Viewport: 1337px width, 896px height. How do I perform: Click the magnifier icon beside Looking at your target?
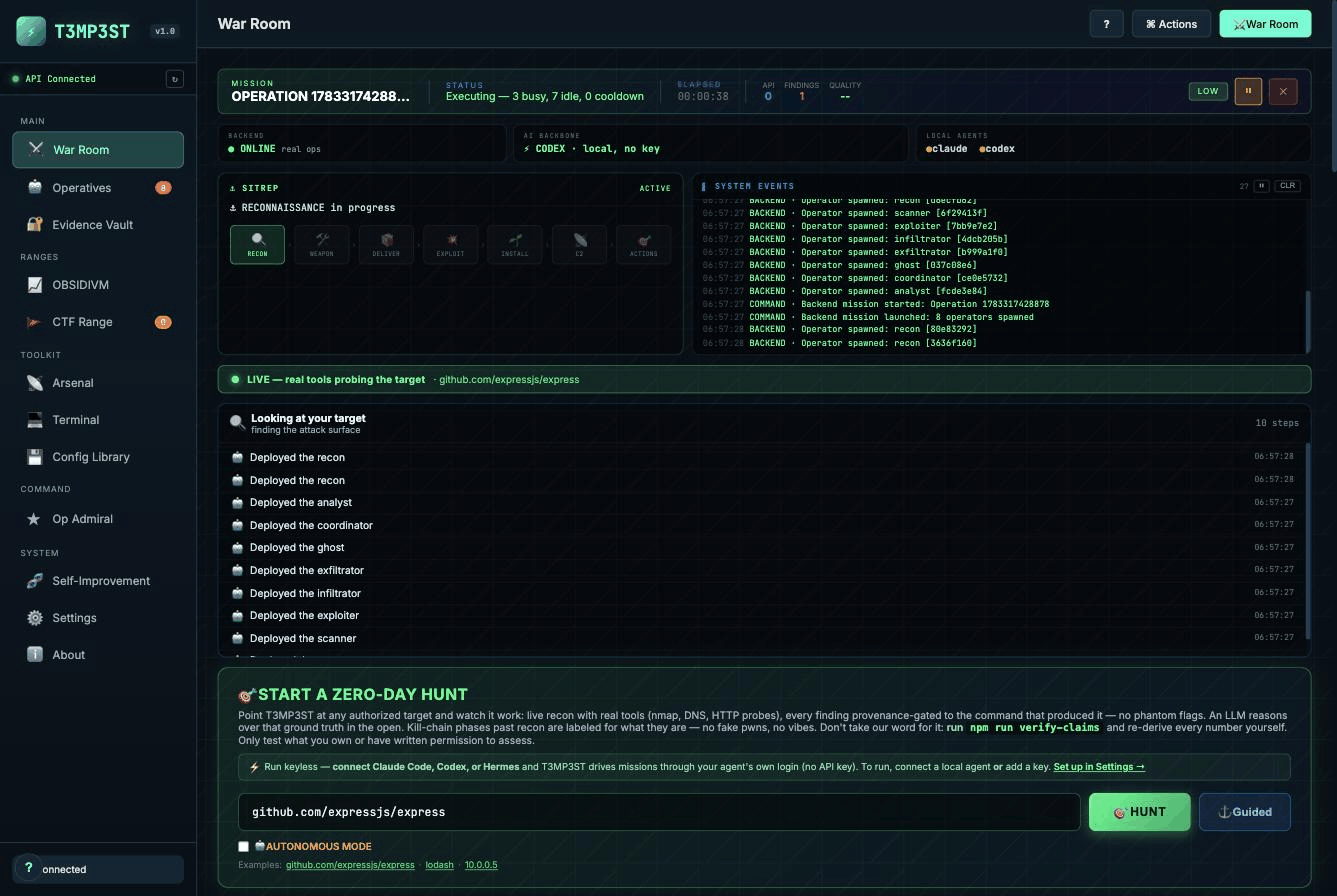click(237, 423)
